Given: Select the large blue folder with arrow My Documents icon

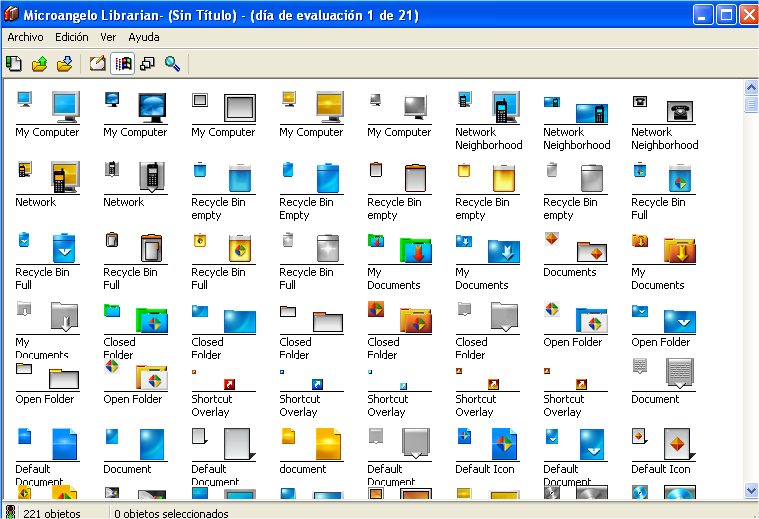Looking at the screenshot, I should click(x=504, y=251).
